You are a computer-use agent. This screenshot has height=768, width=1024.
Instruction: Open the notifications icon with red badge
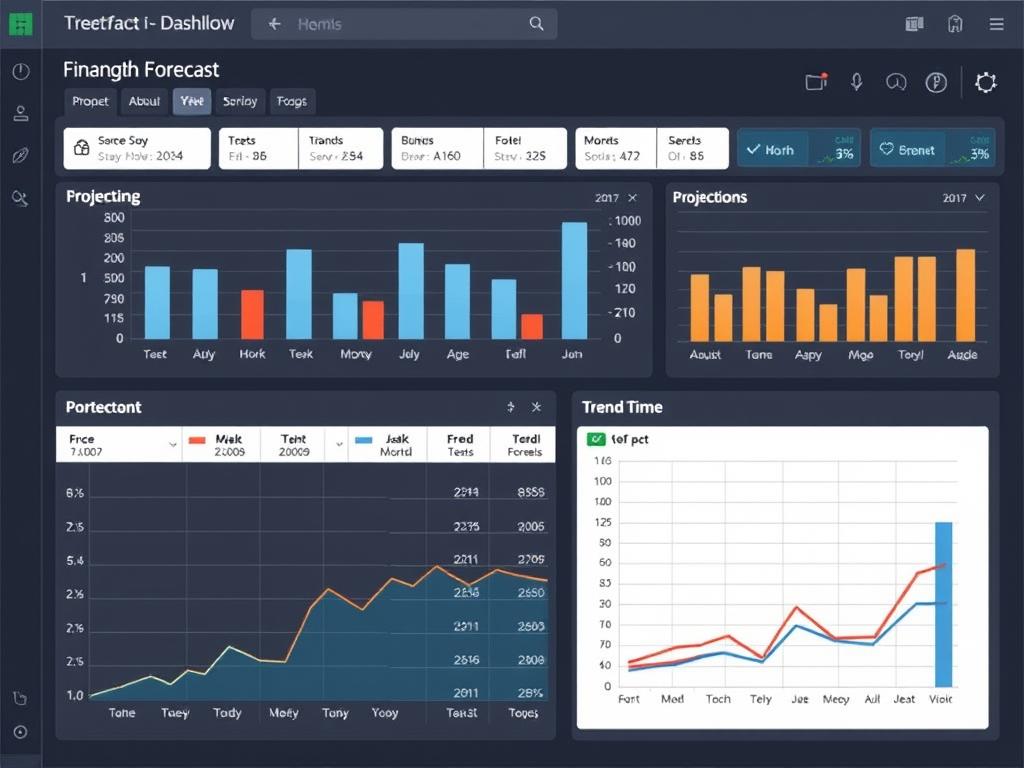(x=815, y=83)
